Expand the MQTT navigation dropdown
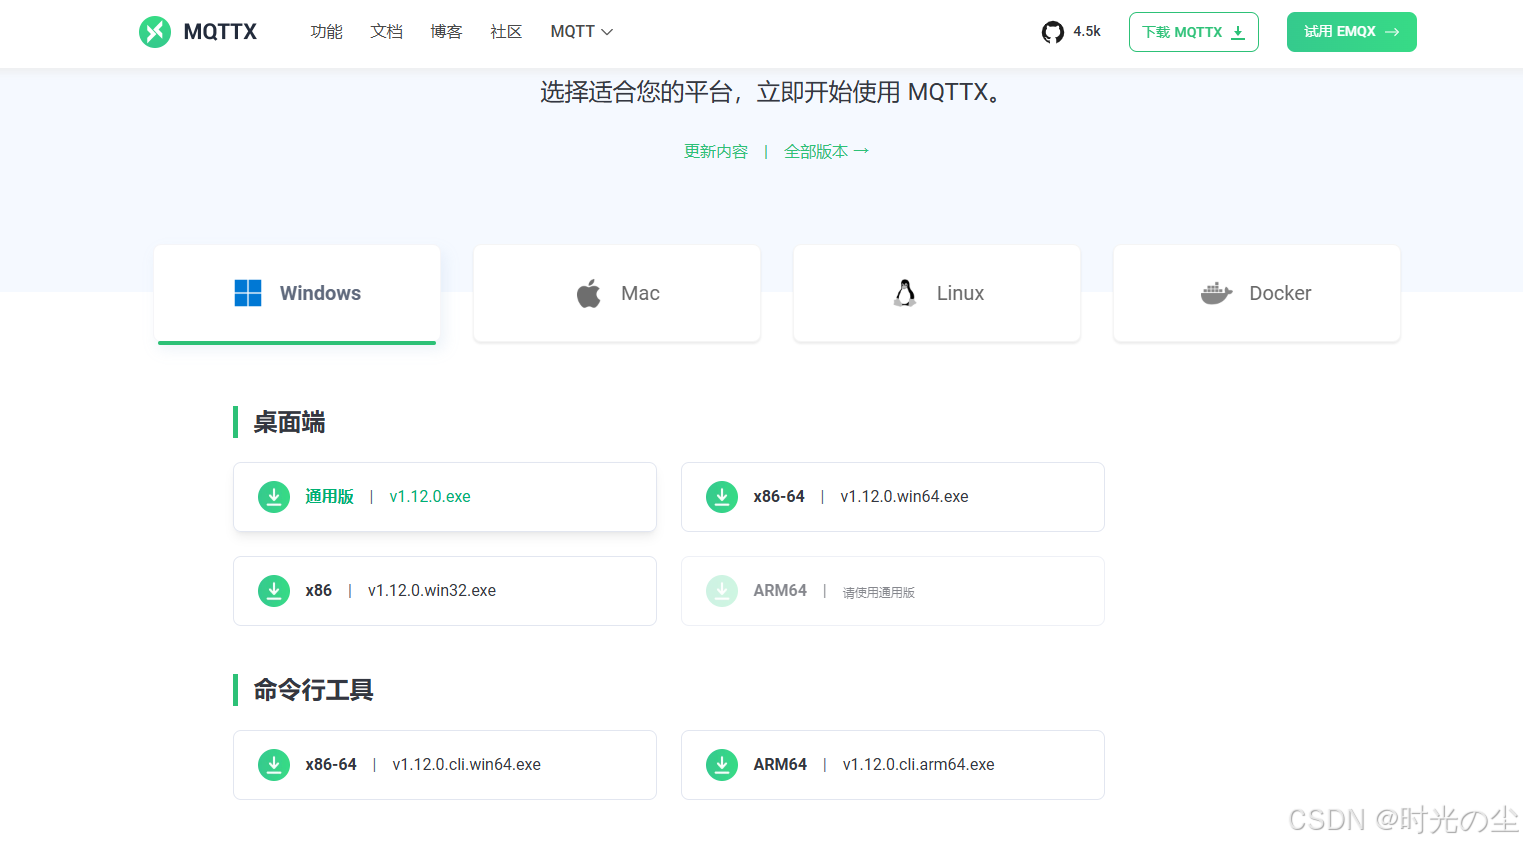Screen dimensions: 1523x846 [x=581, y=31]
